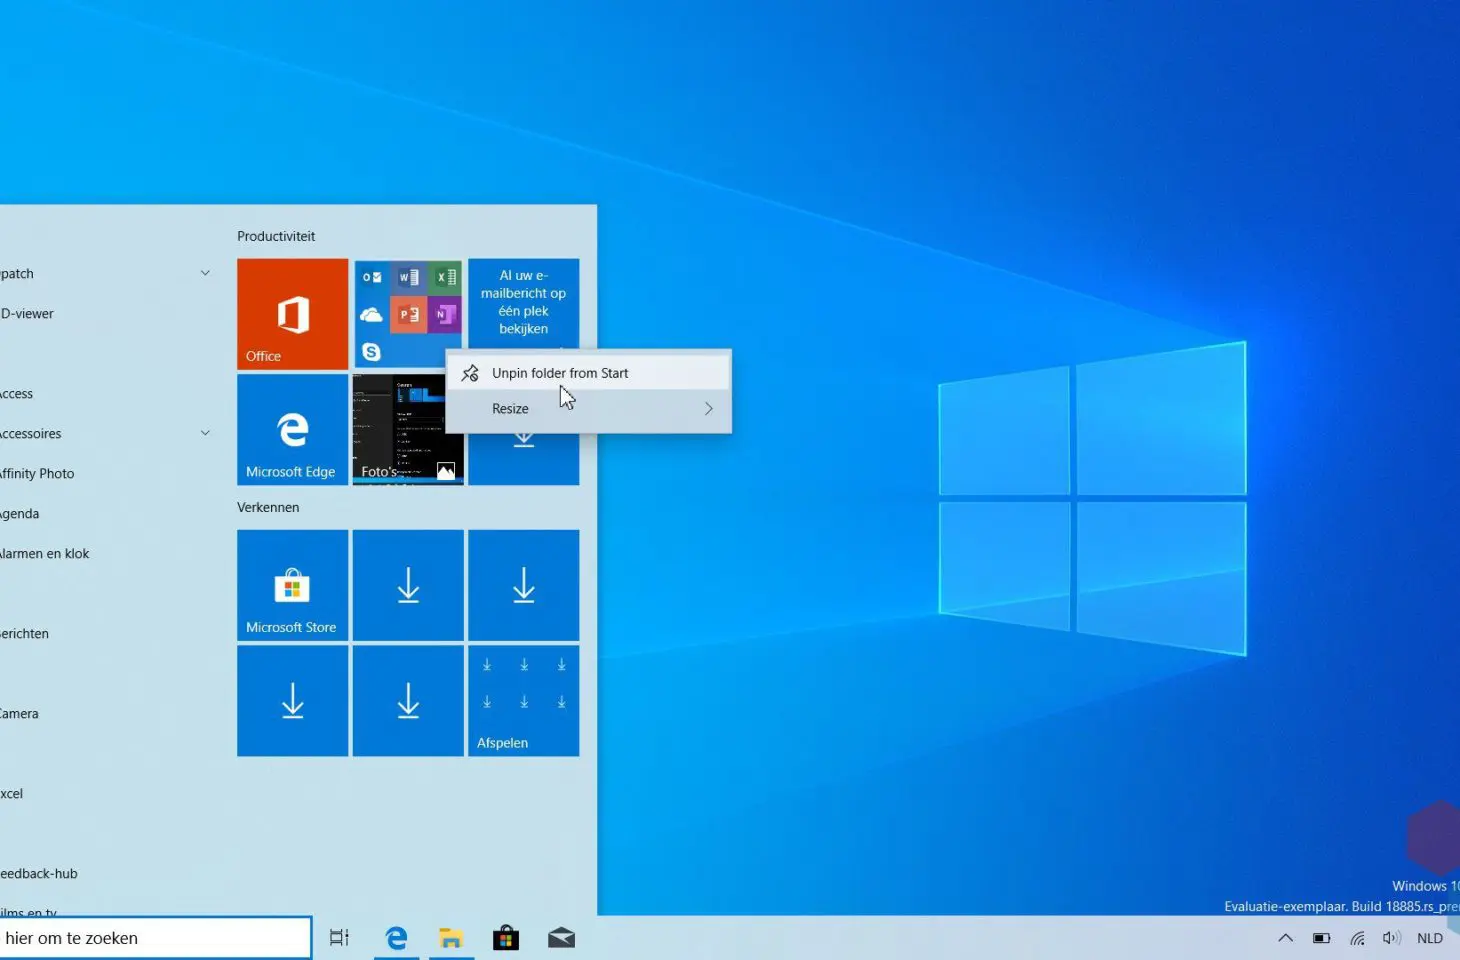Viewport: 1460px width, 960px height.
Task: Open the Mail app from the taskbar
Action: click(x=561, y=938)
